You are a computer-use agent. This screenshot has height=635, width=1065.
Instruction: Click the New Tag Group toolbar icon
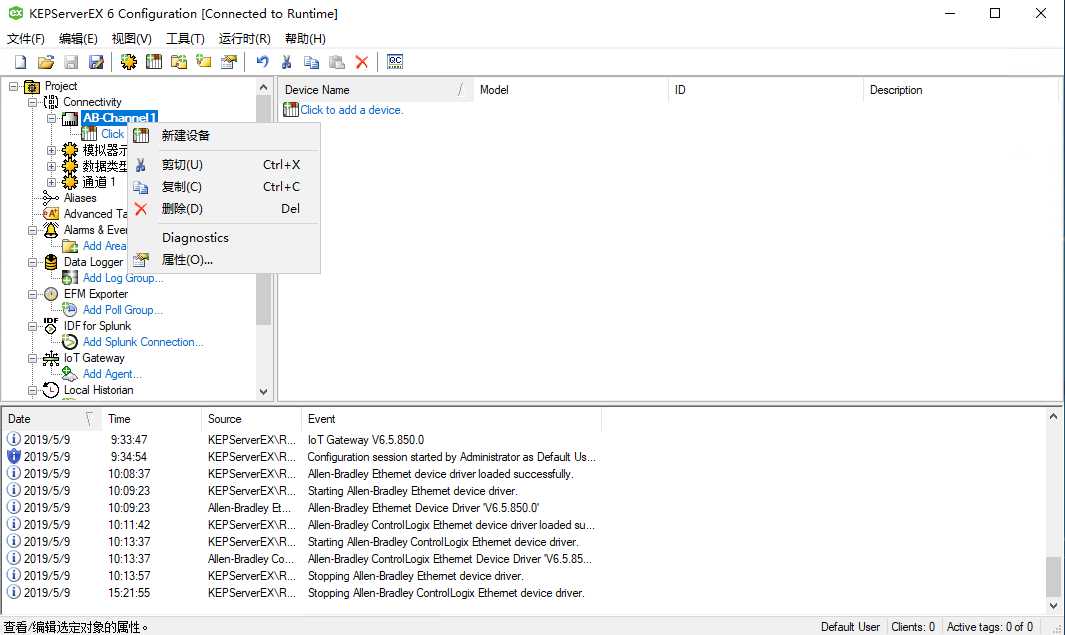(179, 62)
